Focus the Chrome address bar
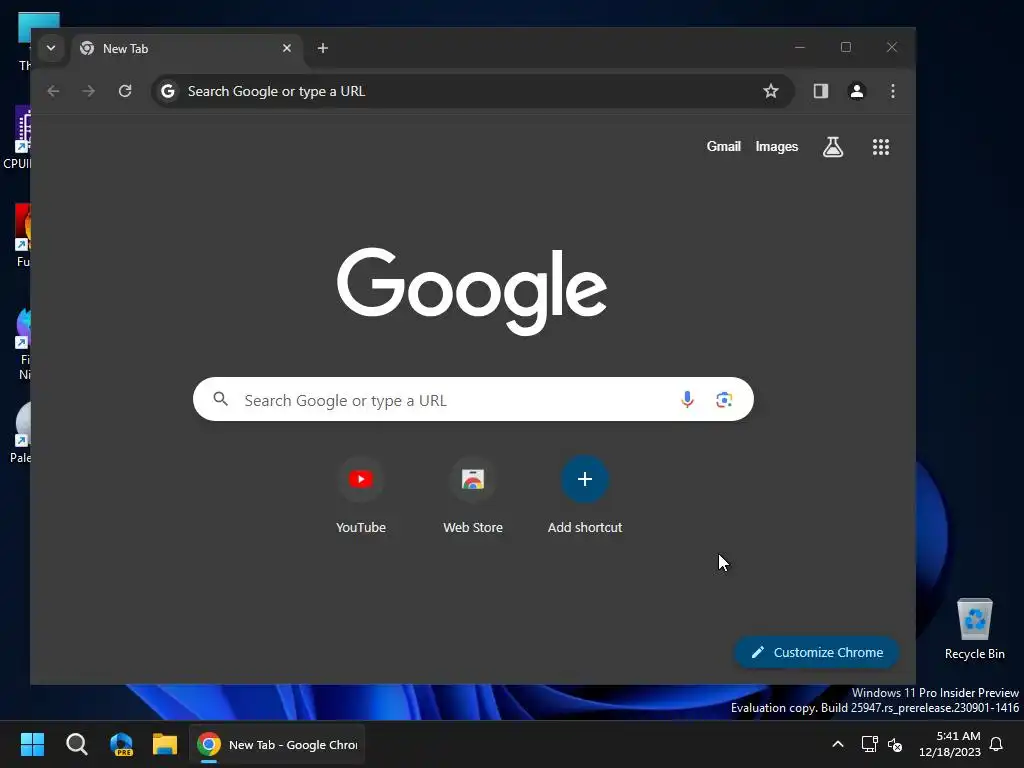1024x768 pixels. coord(473,91)
